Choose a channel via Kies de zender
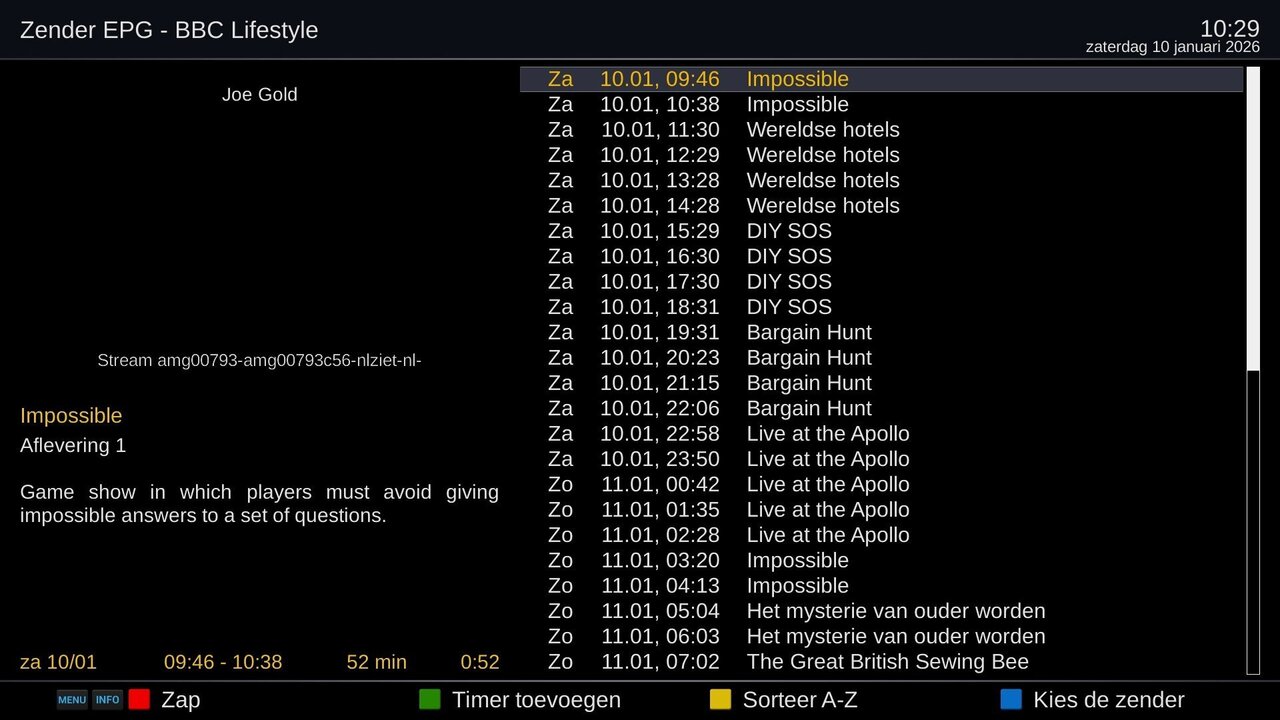 click(1109, 700)
